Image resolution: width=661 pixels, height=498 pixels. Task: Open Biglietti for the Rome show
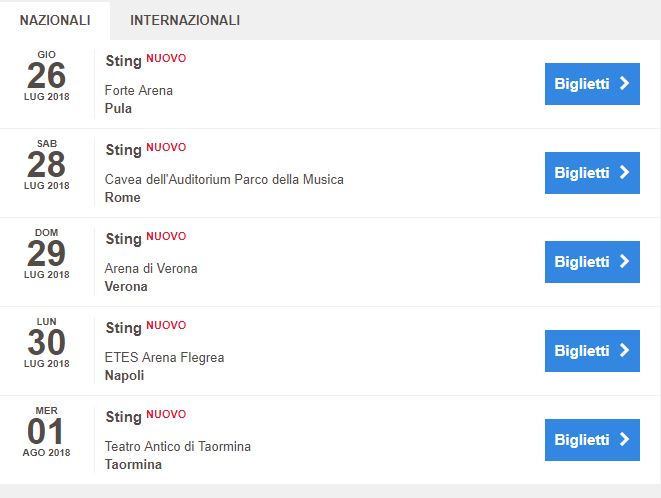tap(592, 173)
